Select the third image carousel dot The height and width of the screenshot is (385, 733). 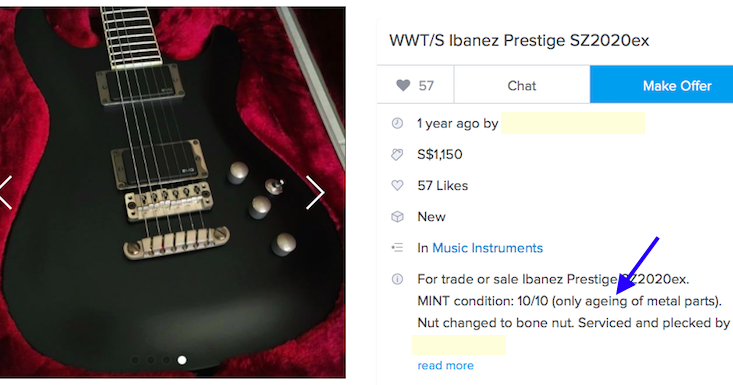(166, 360)
